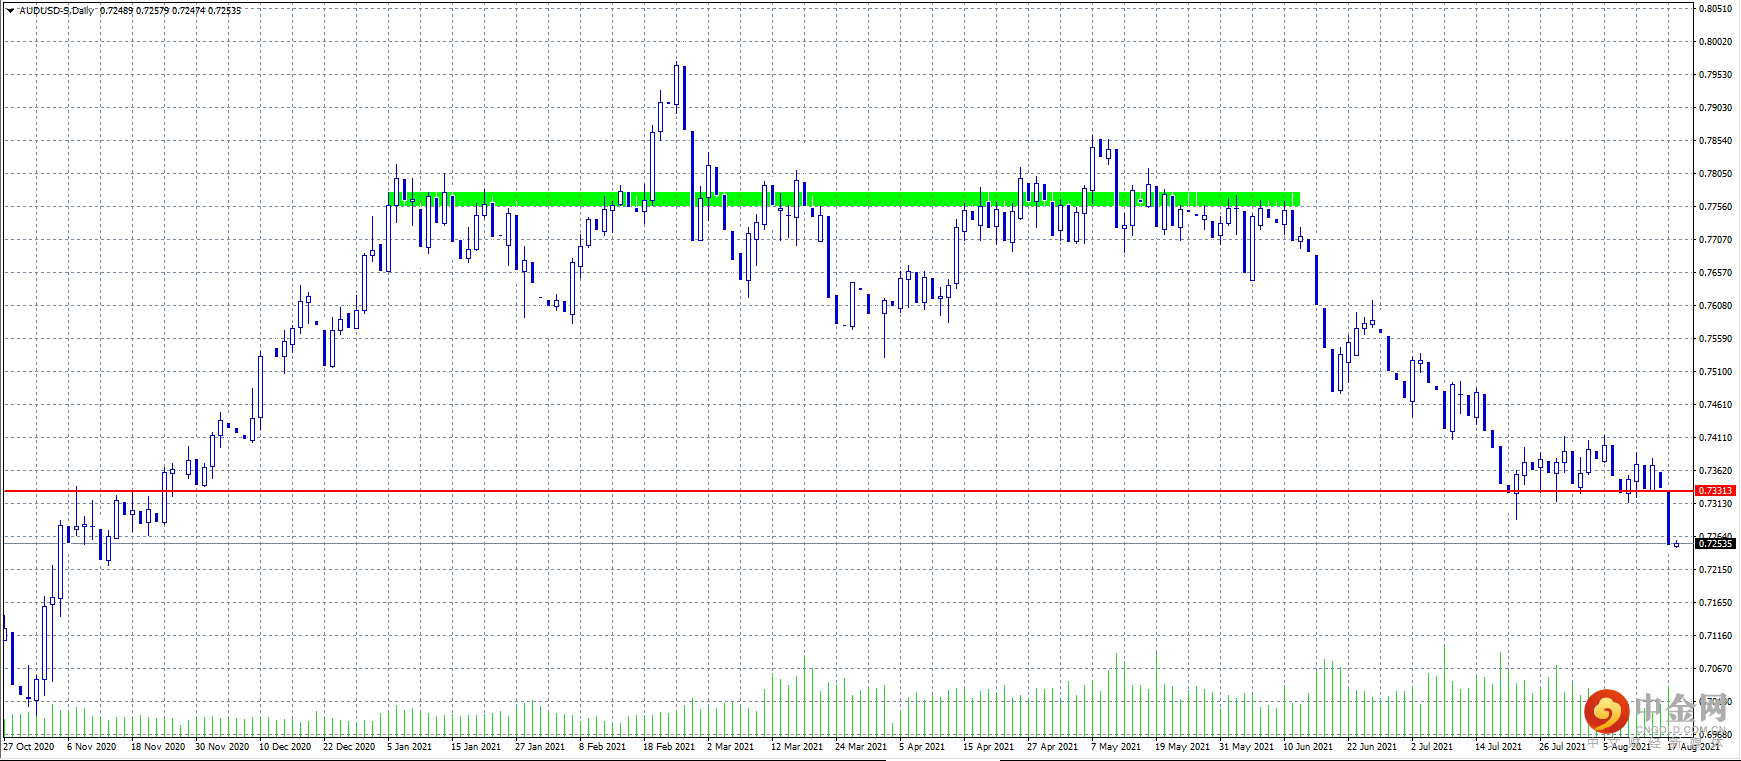Click the 12 Mar 2021 date label
Screen dimensions: 1741x761
[x=797, y=746]
